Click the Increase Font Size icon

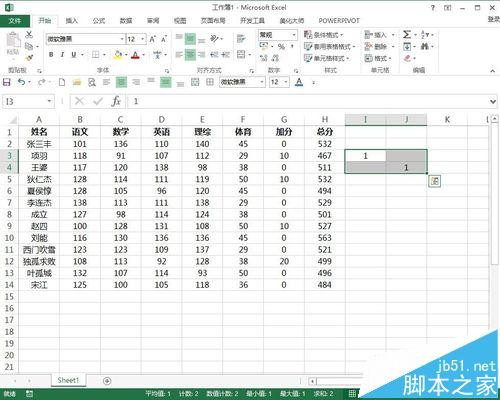pos(152,39)
